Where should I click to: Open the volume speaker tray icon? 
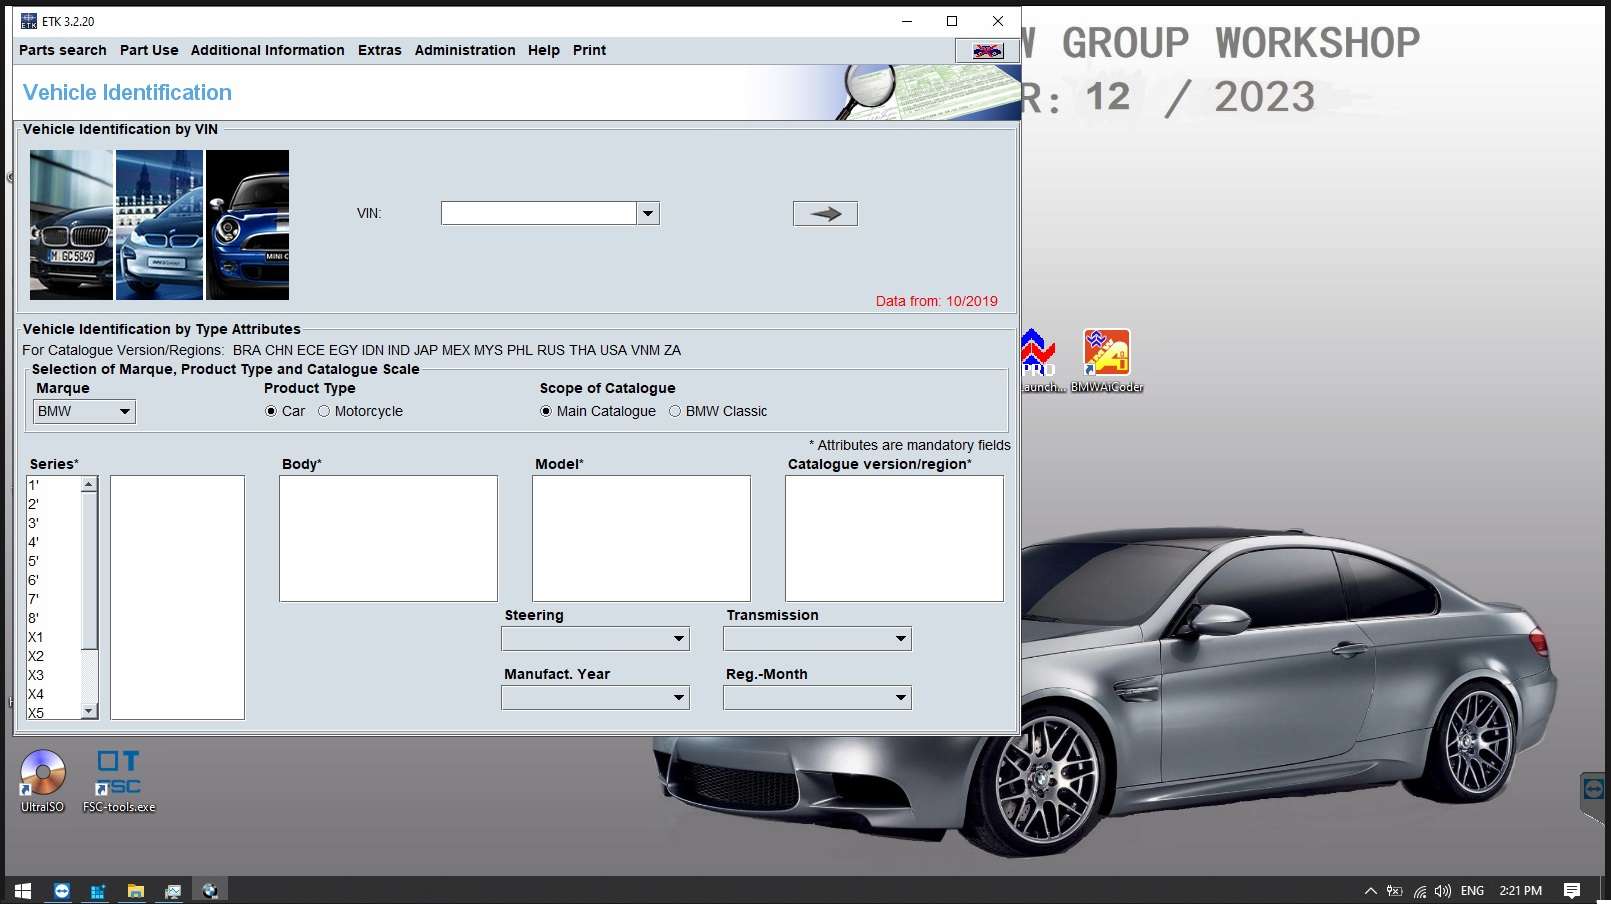point(1442,890)
